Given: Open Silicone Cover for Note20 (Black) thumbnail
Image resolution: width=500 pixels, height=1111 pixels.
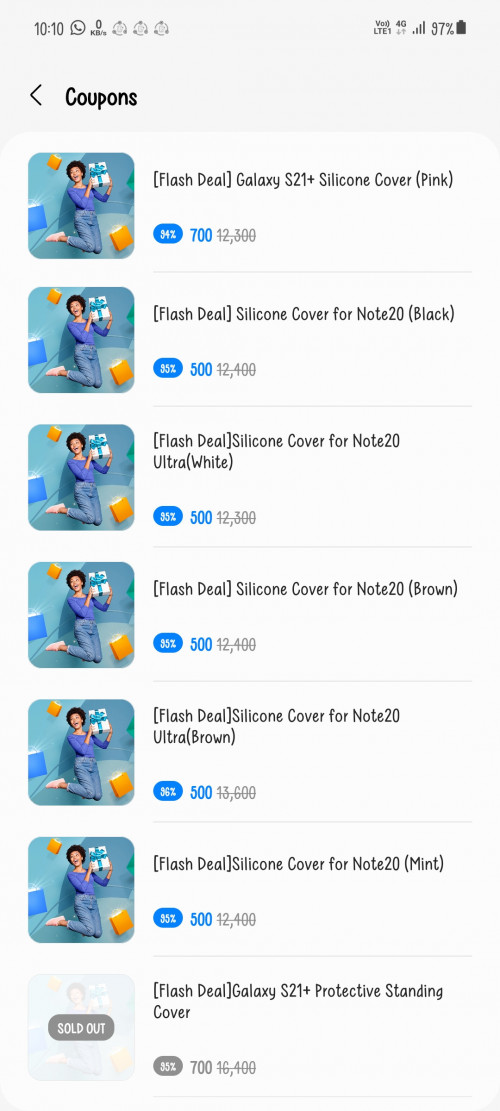Looking at the screenshot, I should [81, 339].
